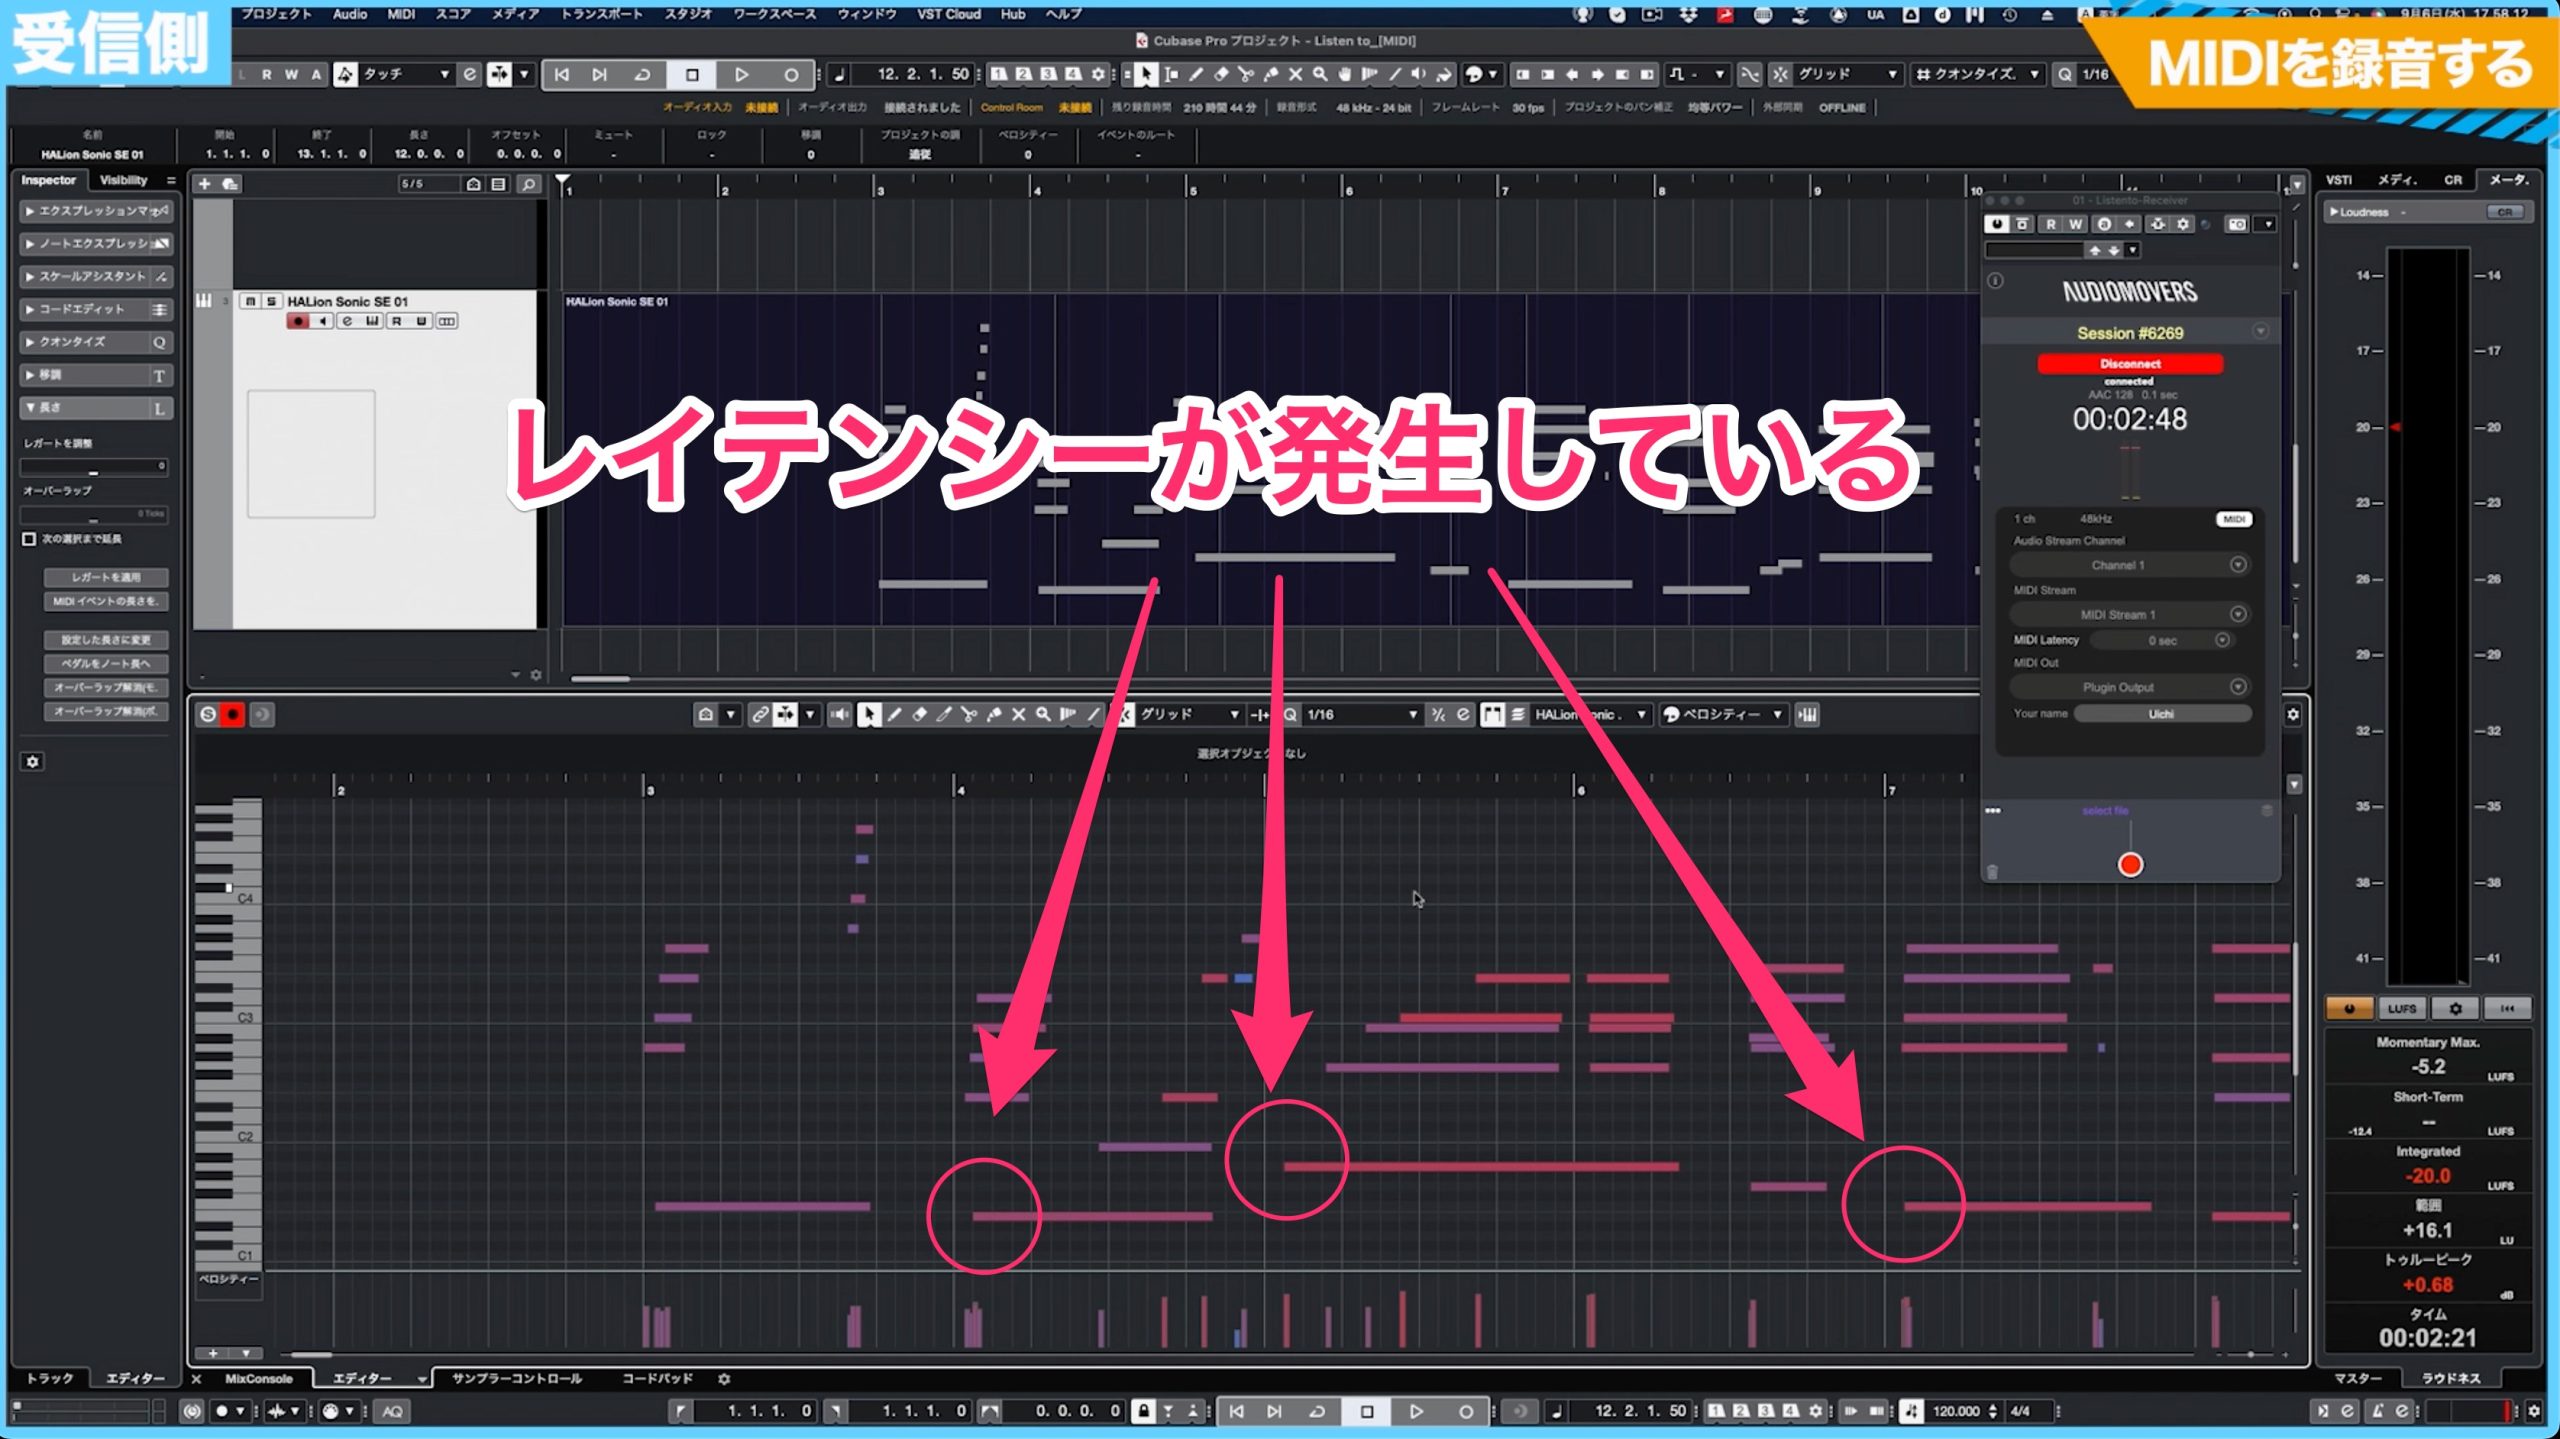
Task: Select the Object Selection arrow tool in main toolbar
Action: [x=1146, y=74]
